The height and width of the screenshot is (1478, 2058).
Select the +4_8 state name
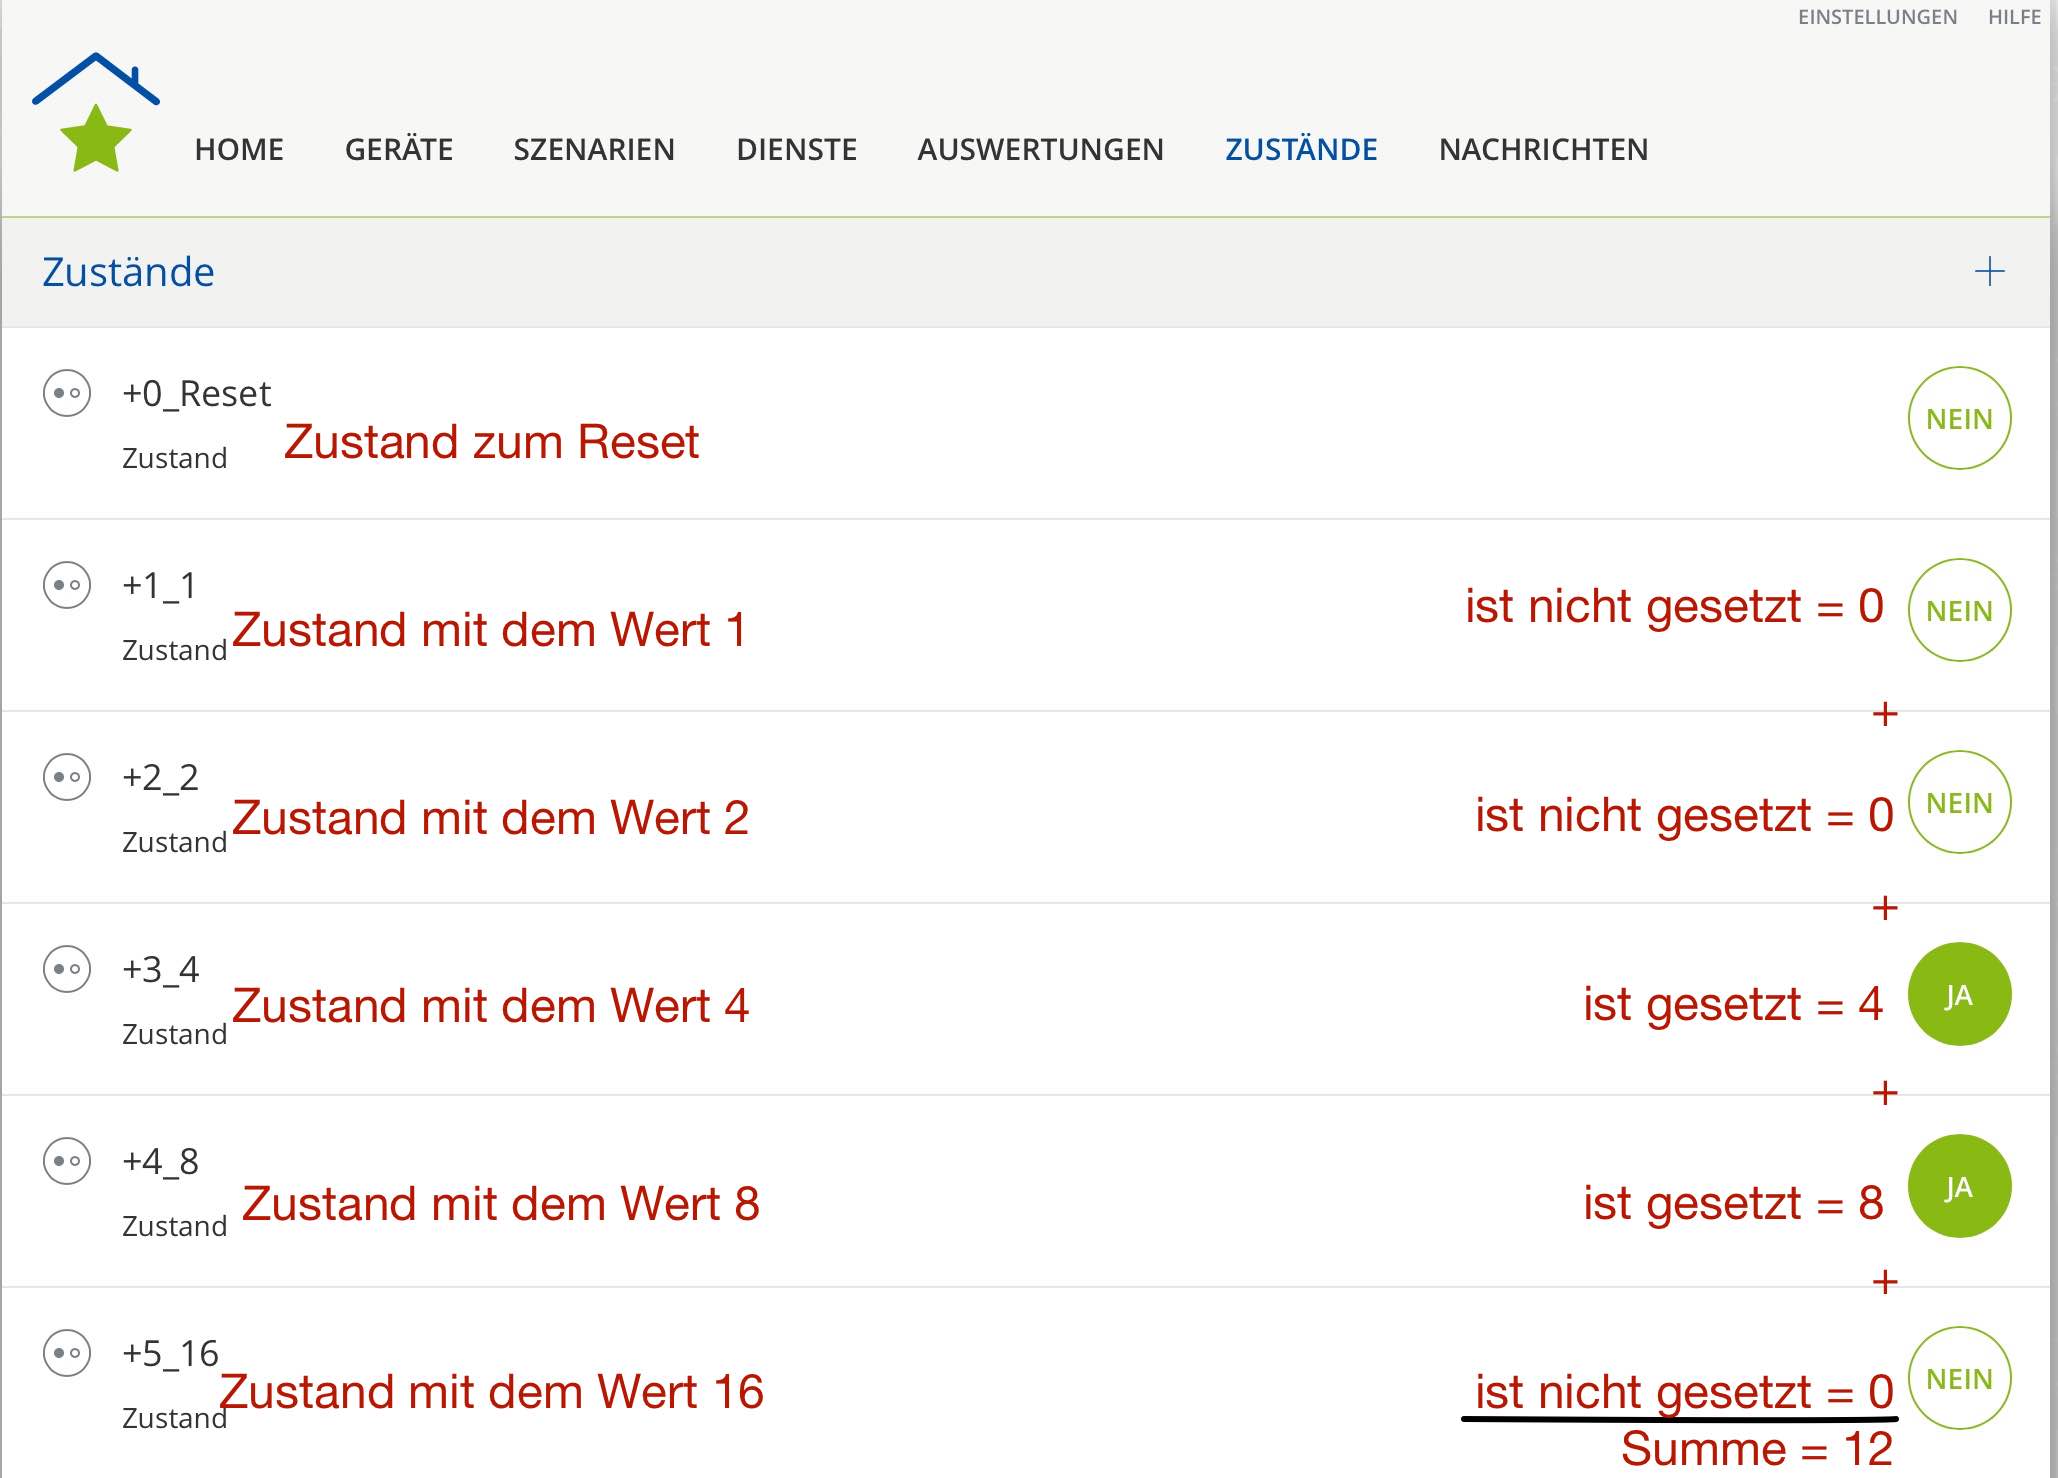click(x=160, y=1161)
